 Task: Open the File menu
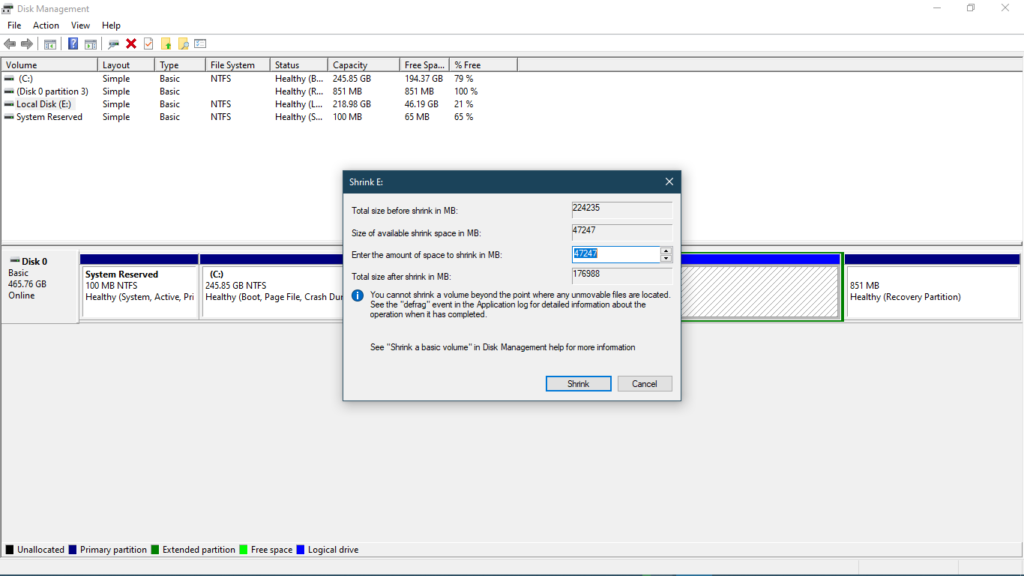(x=13, y=25)
